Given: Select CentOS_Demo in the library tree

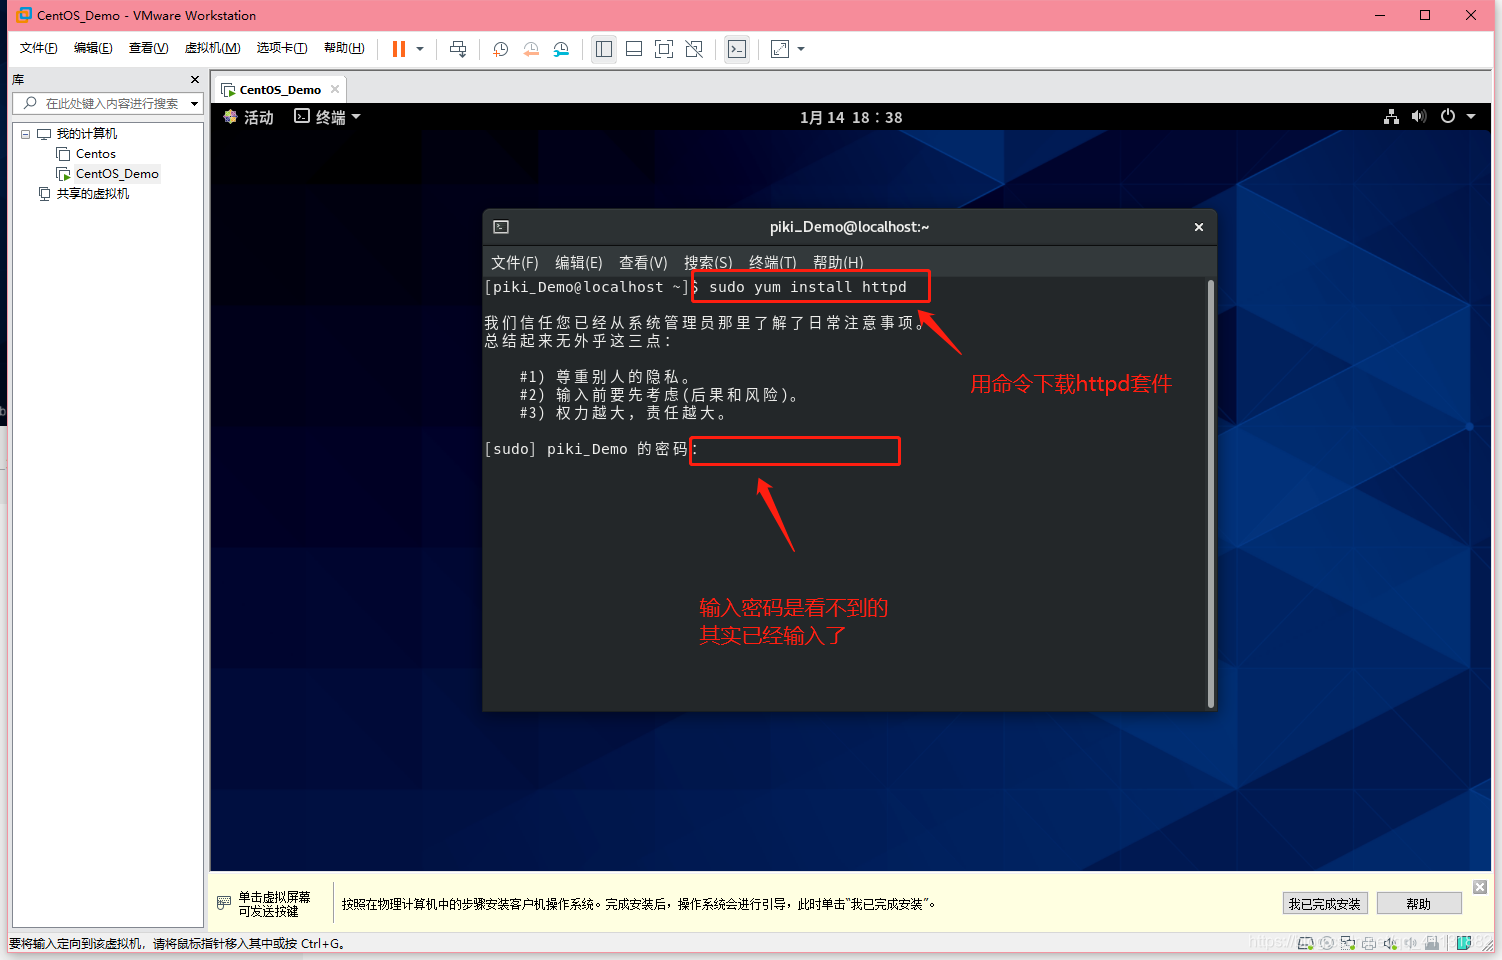Looking at the screenshot, I should [x=117, y=174].
